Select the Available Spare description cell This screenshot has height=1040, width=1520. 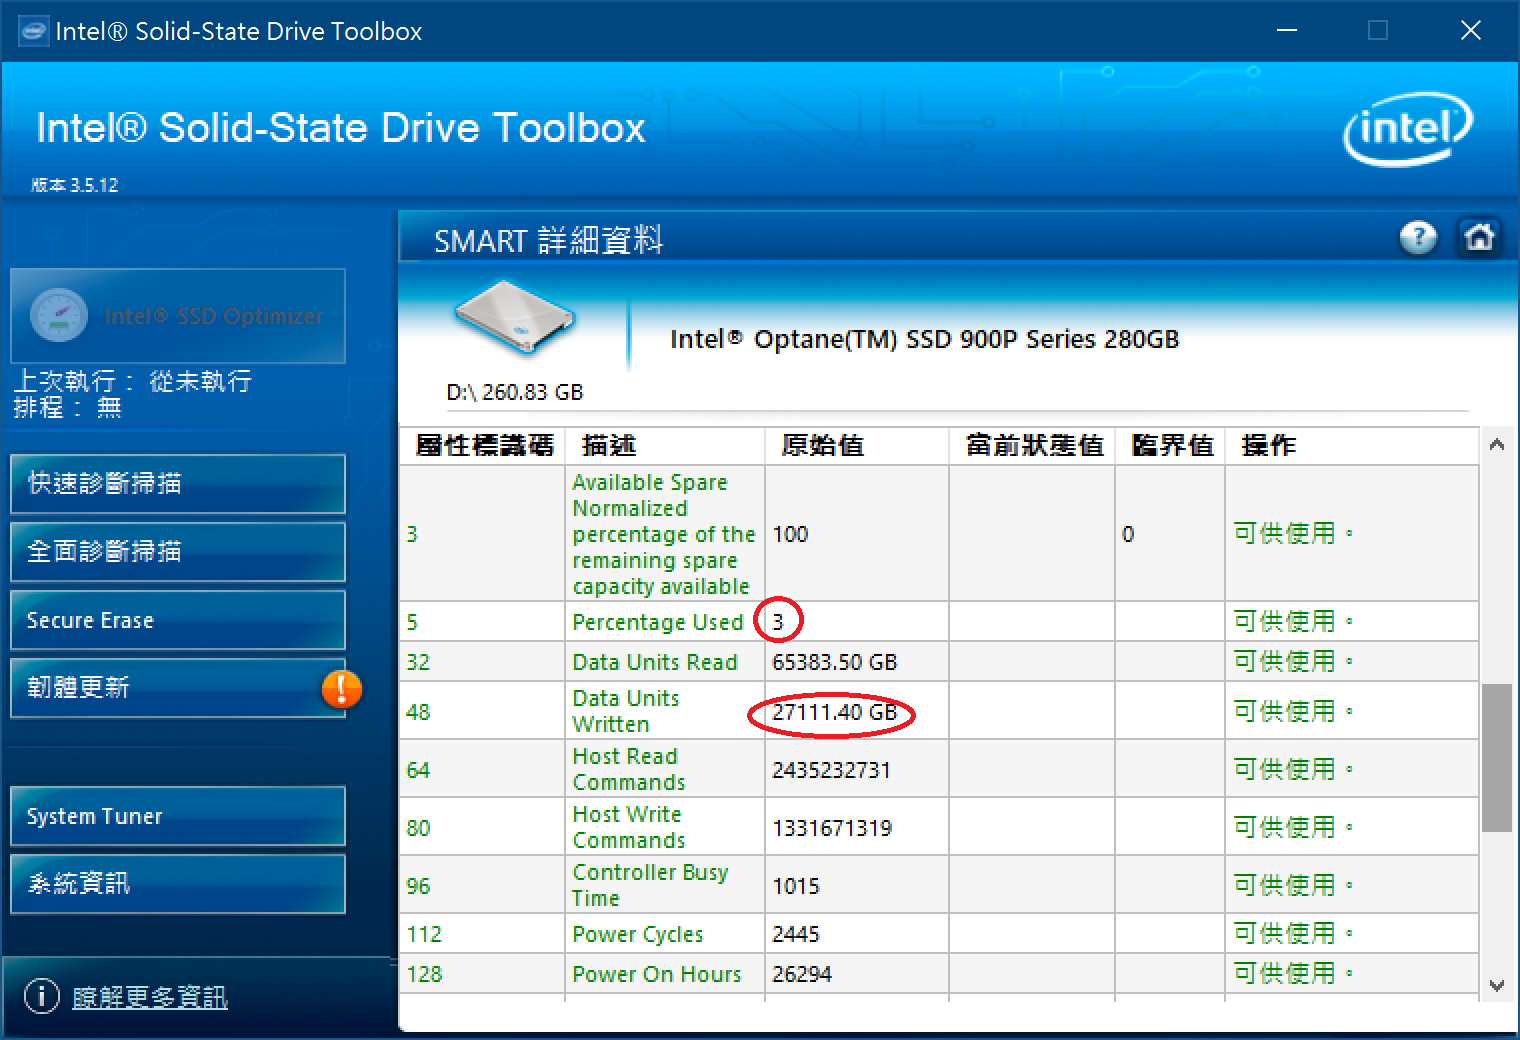click(664, 534)
